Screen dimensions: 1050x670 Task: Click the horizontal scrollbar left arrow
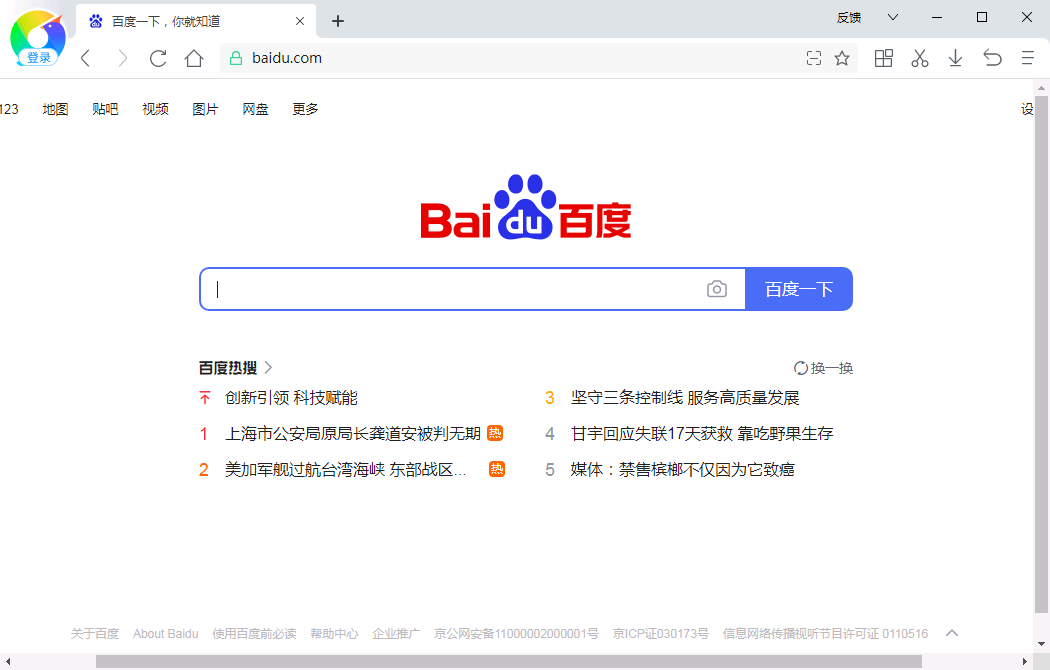tap(7, 662)
